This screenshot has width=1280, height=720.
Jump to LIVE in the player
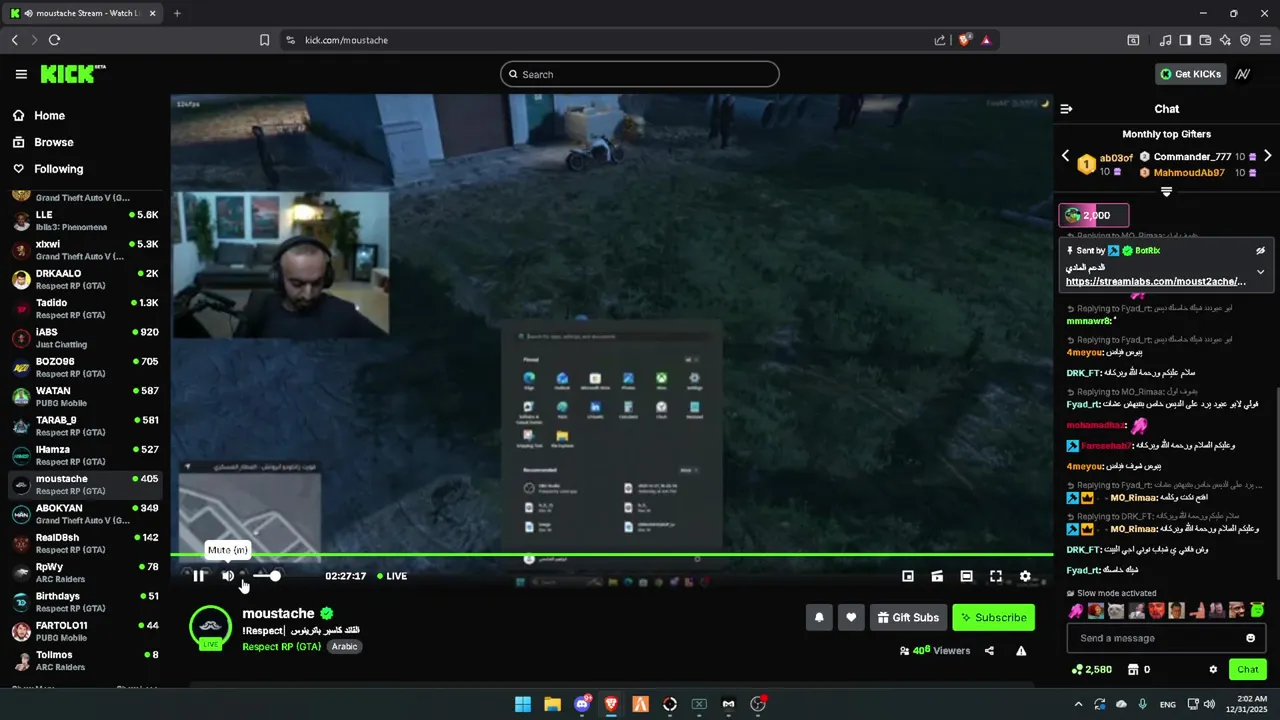click(x=392, y=576)
